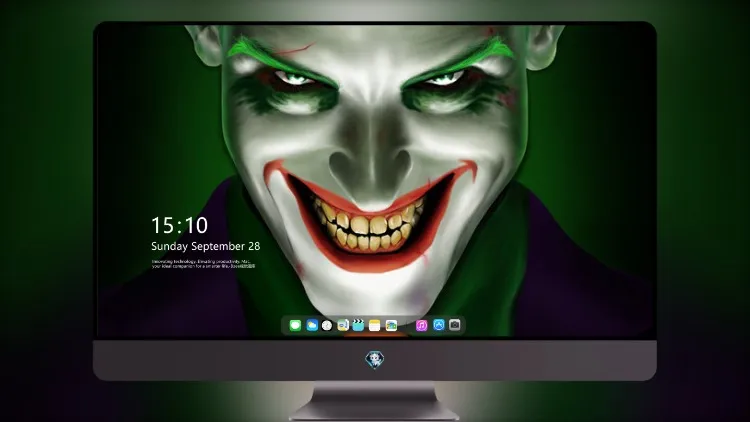
Task: Launch the pink iTunes music app
Action: [x=421, y=325]
